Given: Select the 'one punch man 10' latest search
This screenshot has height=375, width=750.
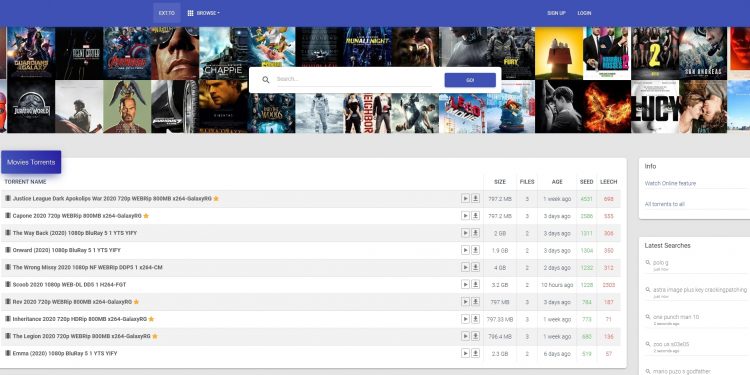Looking at the screenshot, I should click(676, 317).
